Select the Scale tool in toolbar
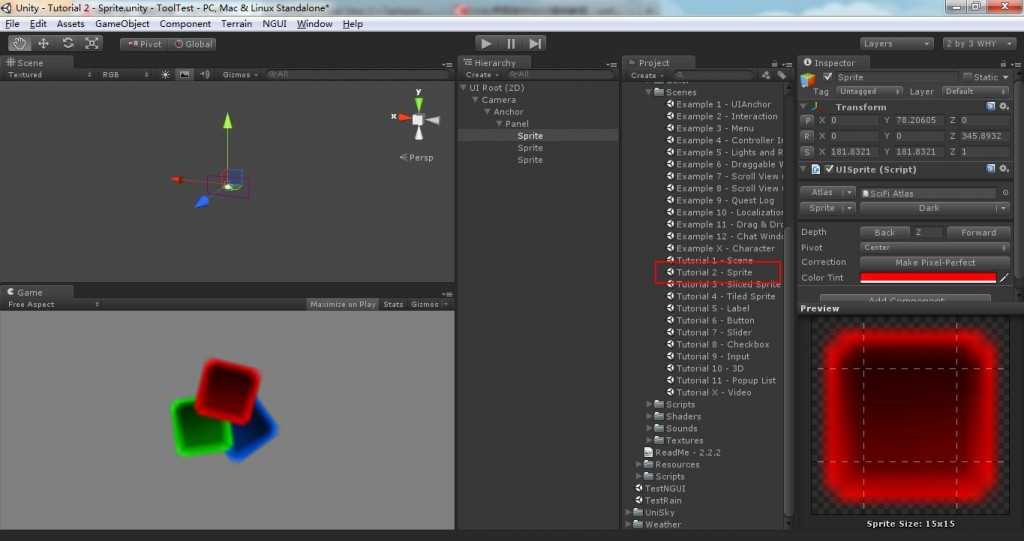Viewport: 1024px width, 541px height. click(91, 44)
